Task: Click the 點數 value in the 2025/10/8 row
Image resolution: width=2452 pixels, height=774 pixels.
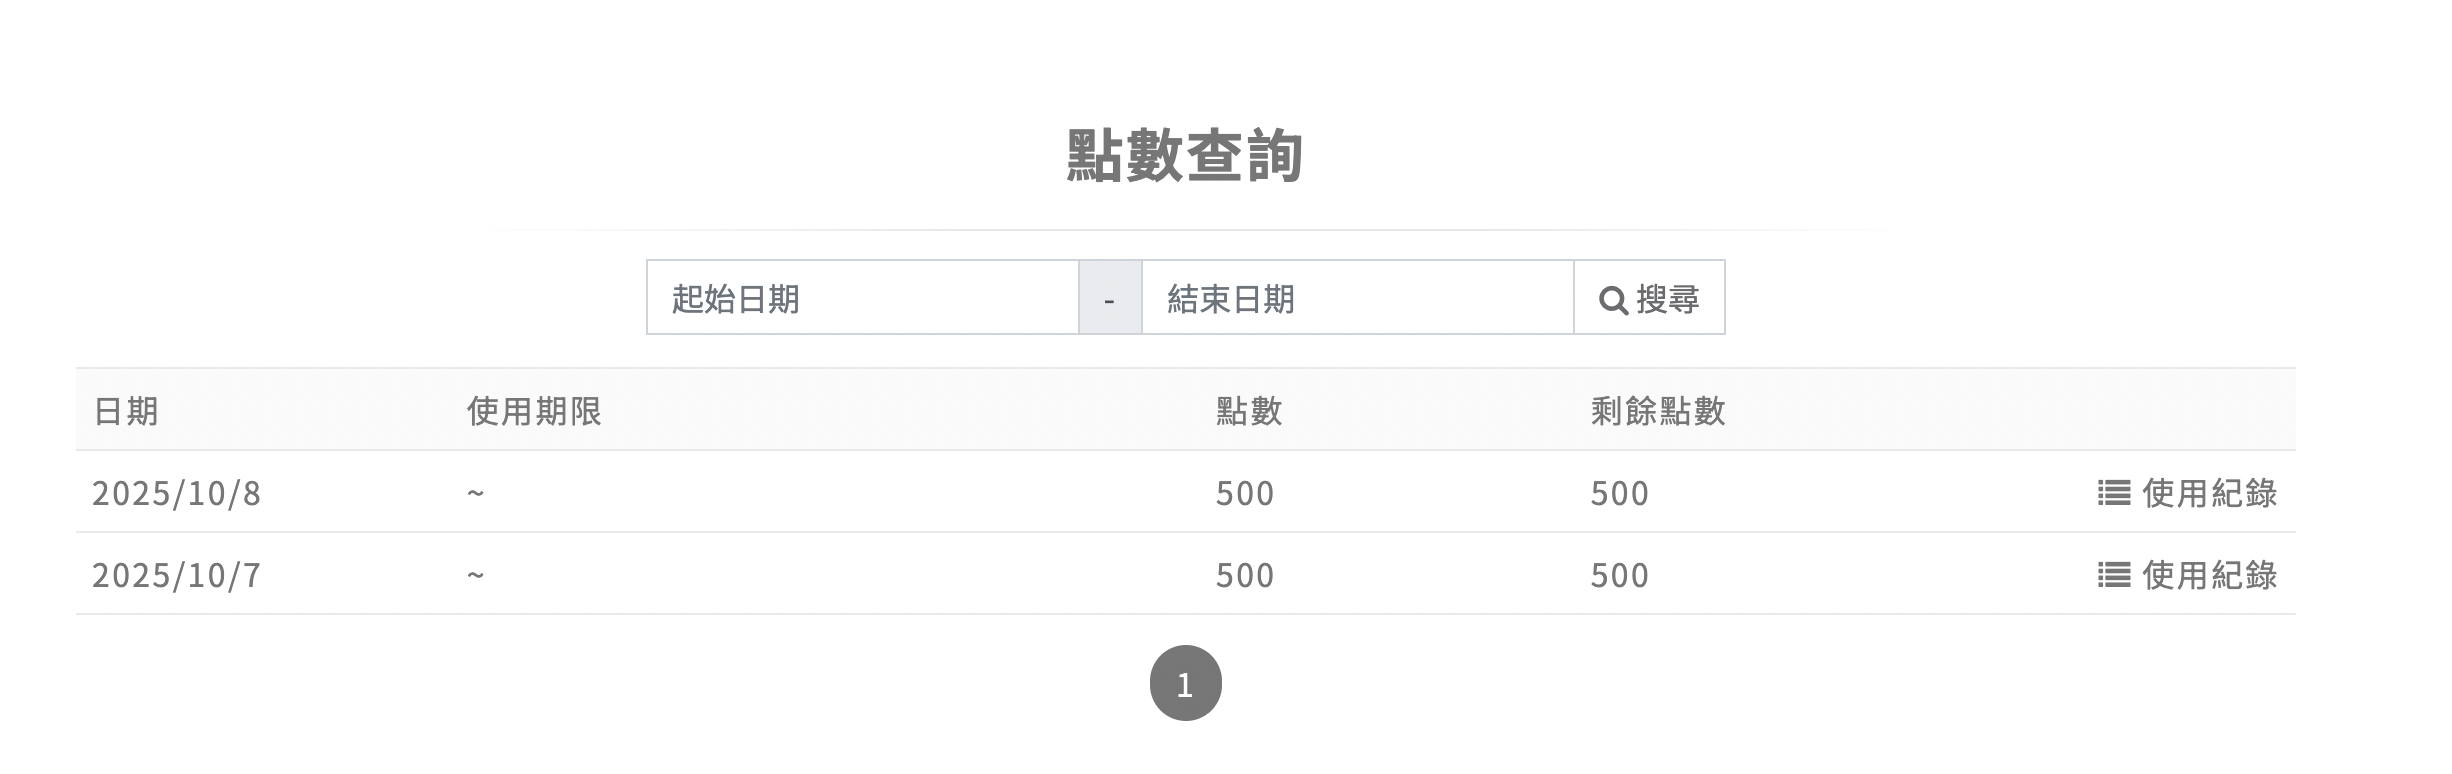Action: tap(1245, 493)
